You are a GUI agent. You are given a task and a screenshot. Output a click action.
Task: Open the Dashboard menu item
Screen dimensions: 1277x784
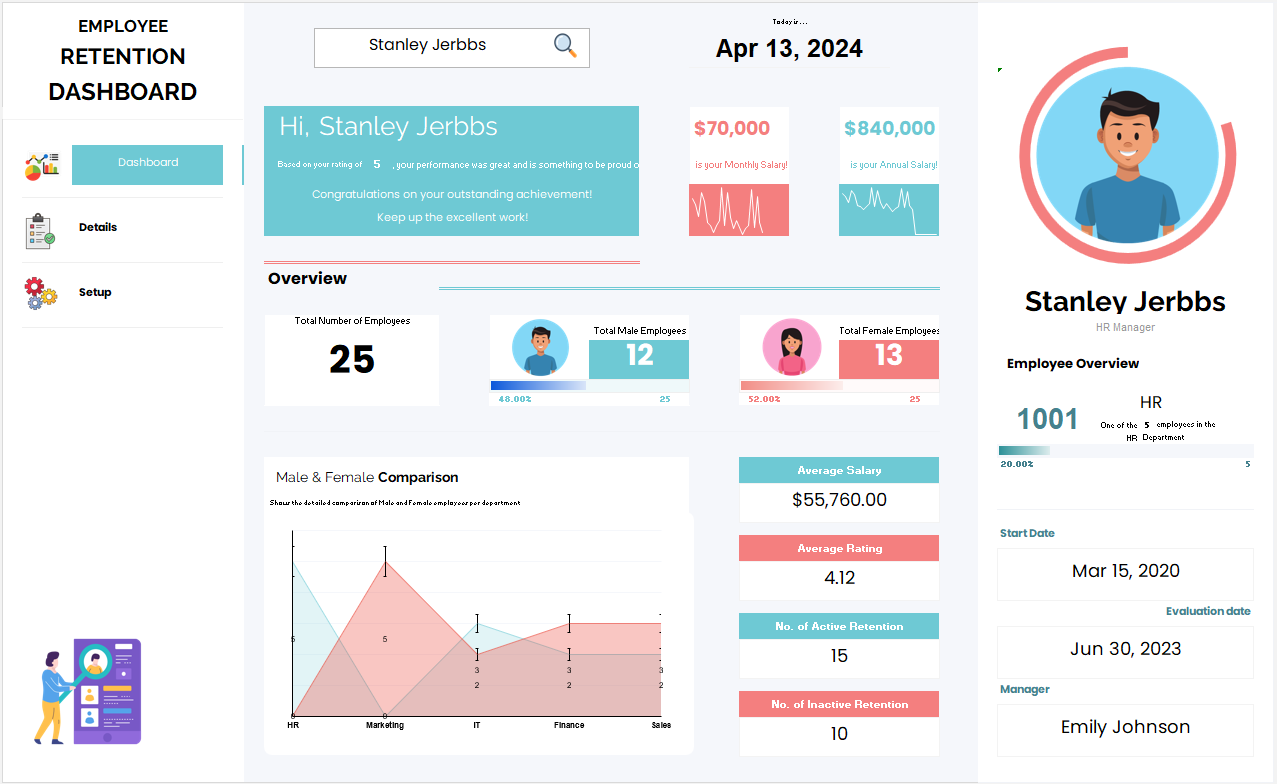(148, 164)
